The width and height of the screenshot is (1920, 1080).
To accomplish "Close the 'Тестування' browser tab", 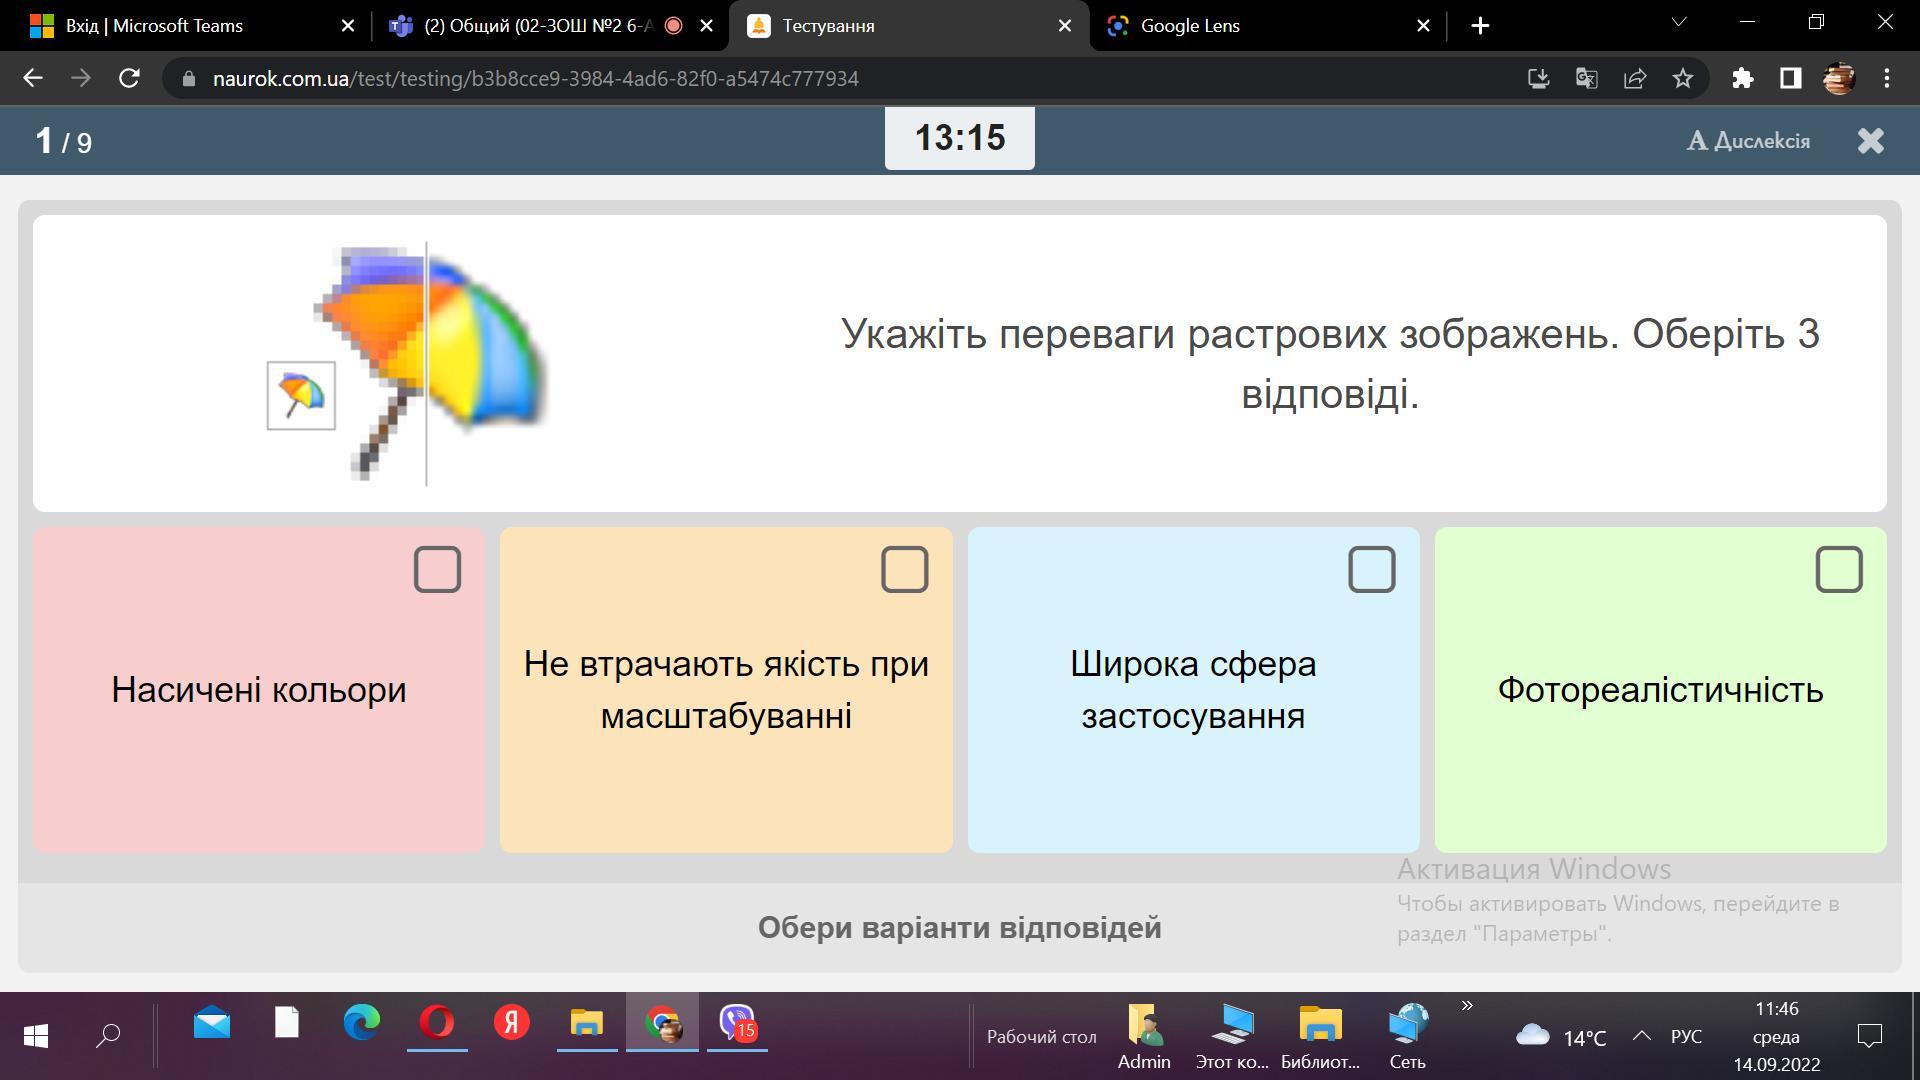I will [1065, 26].
